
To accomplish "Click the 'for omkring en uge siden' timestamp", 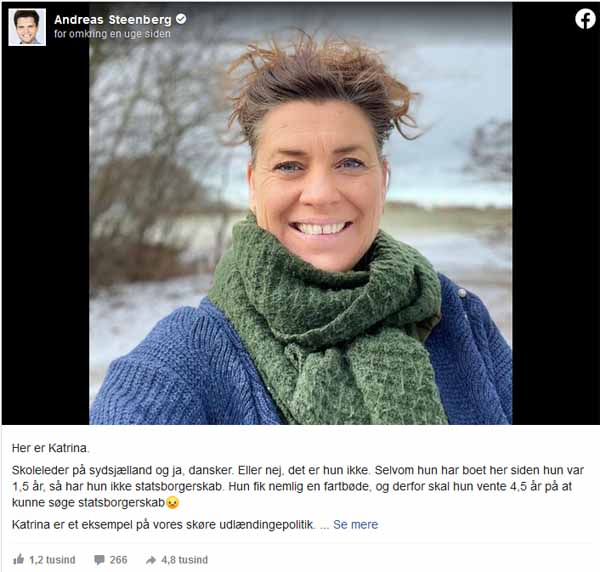I will [x=112, y=34].
